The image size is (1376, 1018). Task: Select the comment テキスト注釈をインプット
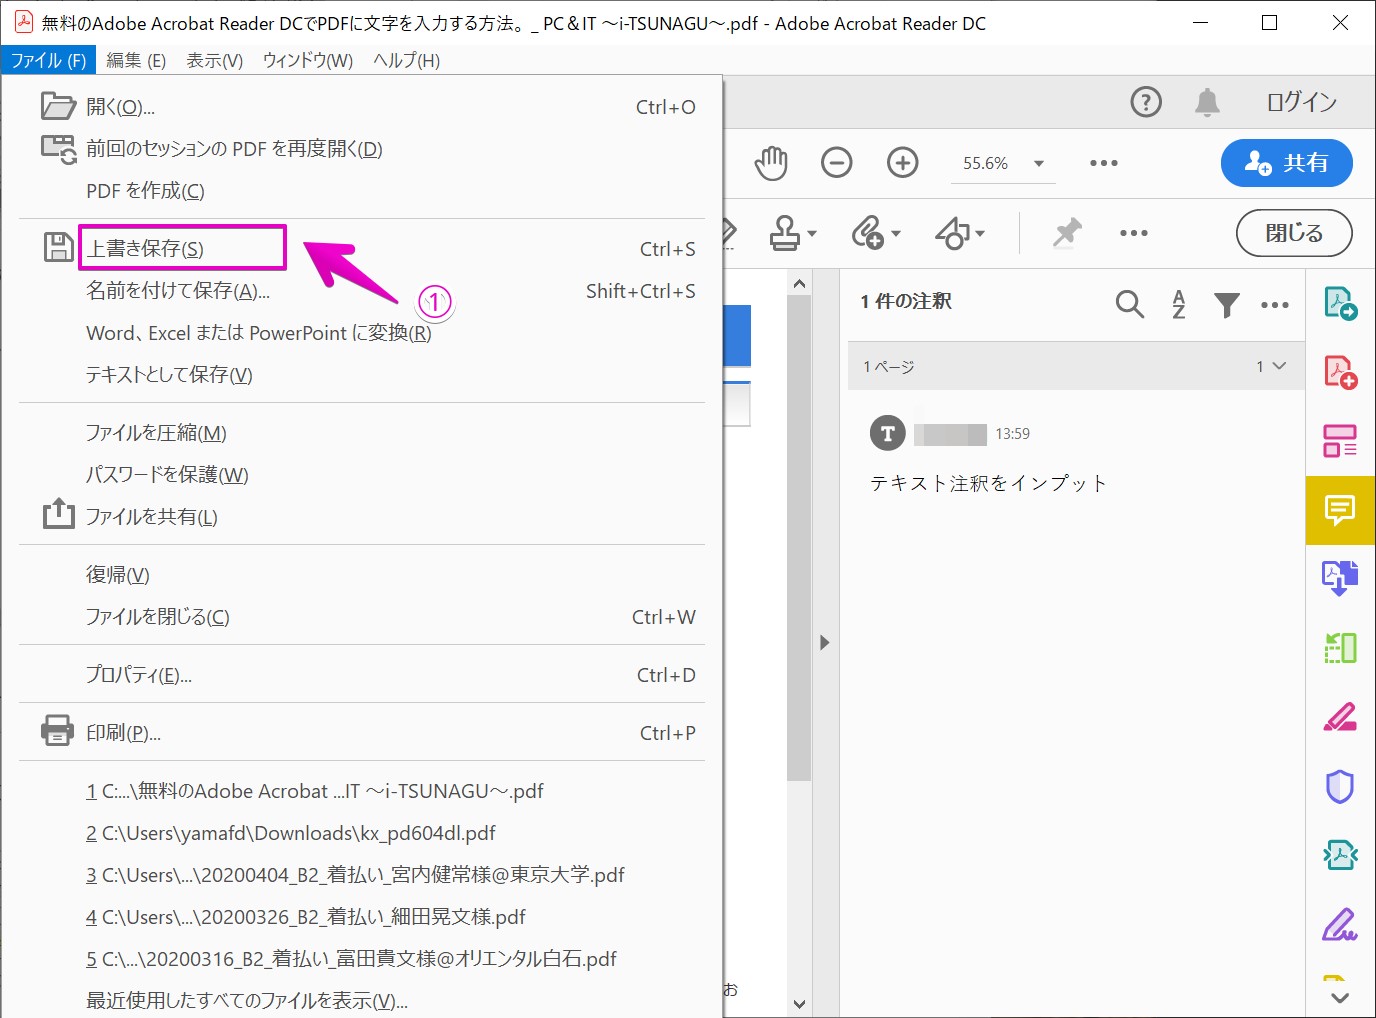coord(988,483)
